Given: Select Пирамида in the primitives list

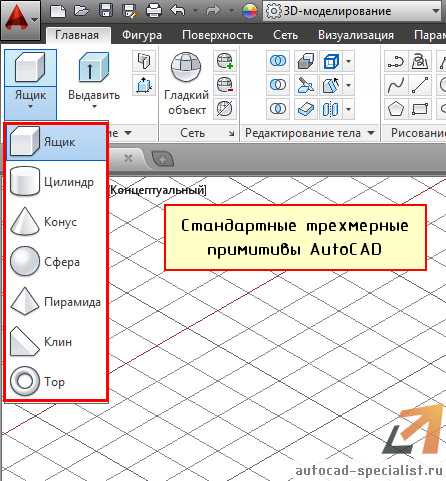Looking at the screenshot, I should pos(56,302).
